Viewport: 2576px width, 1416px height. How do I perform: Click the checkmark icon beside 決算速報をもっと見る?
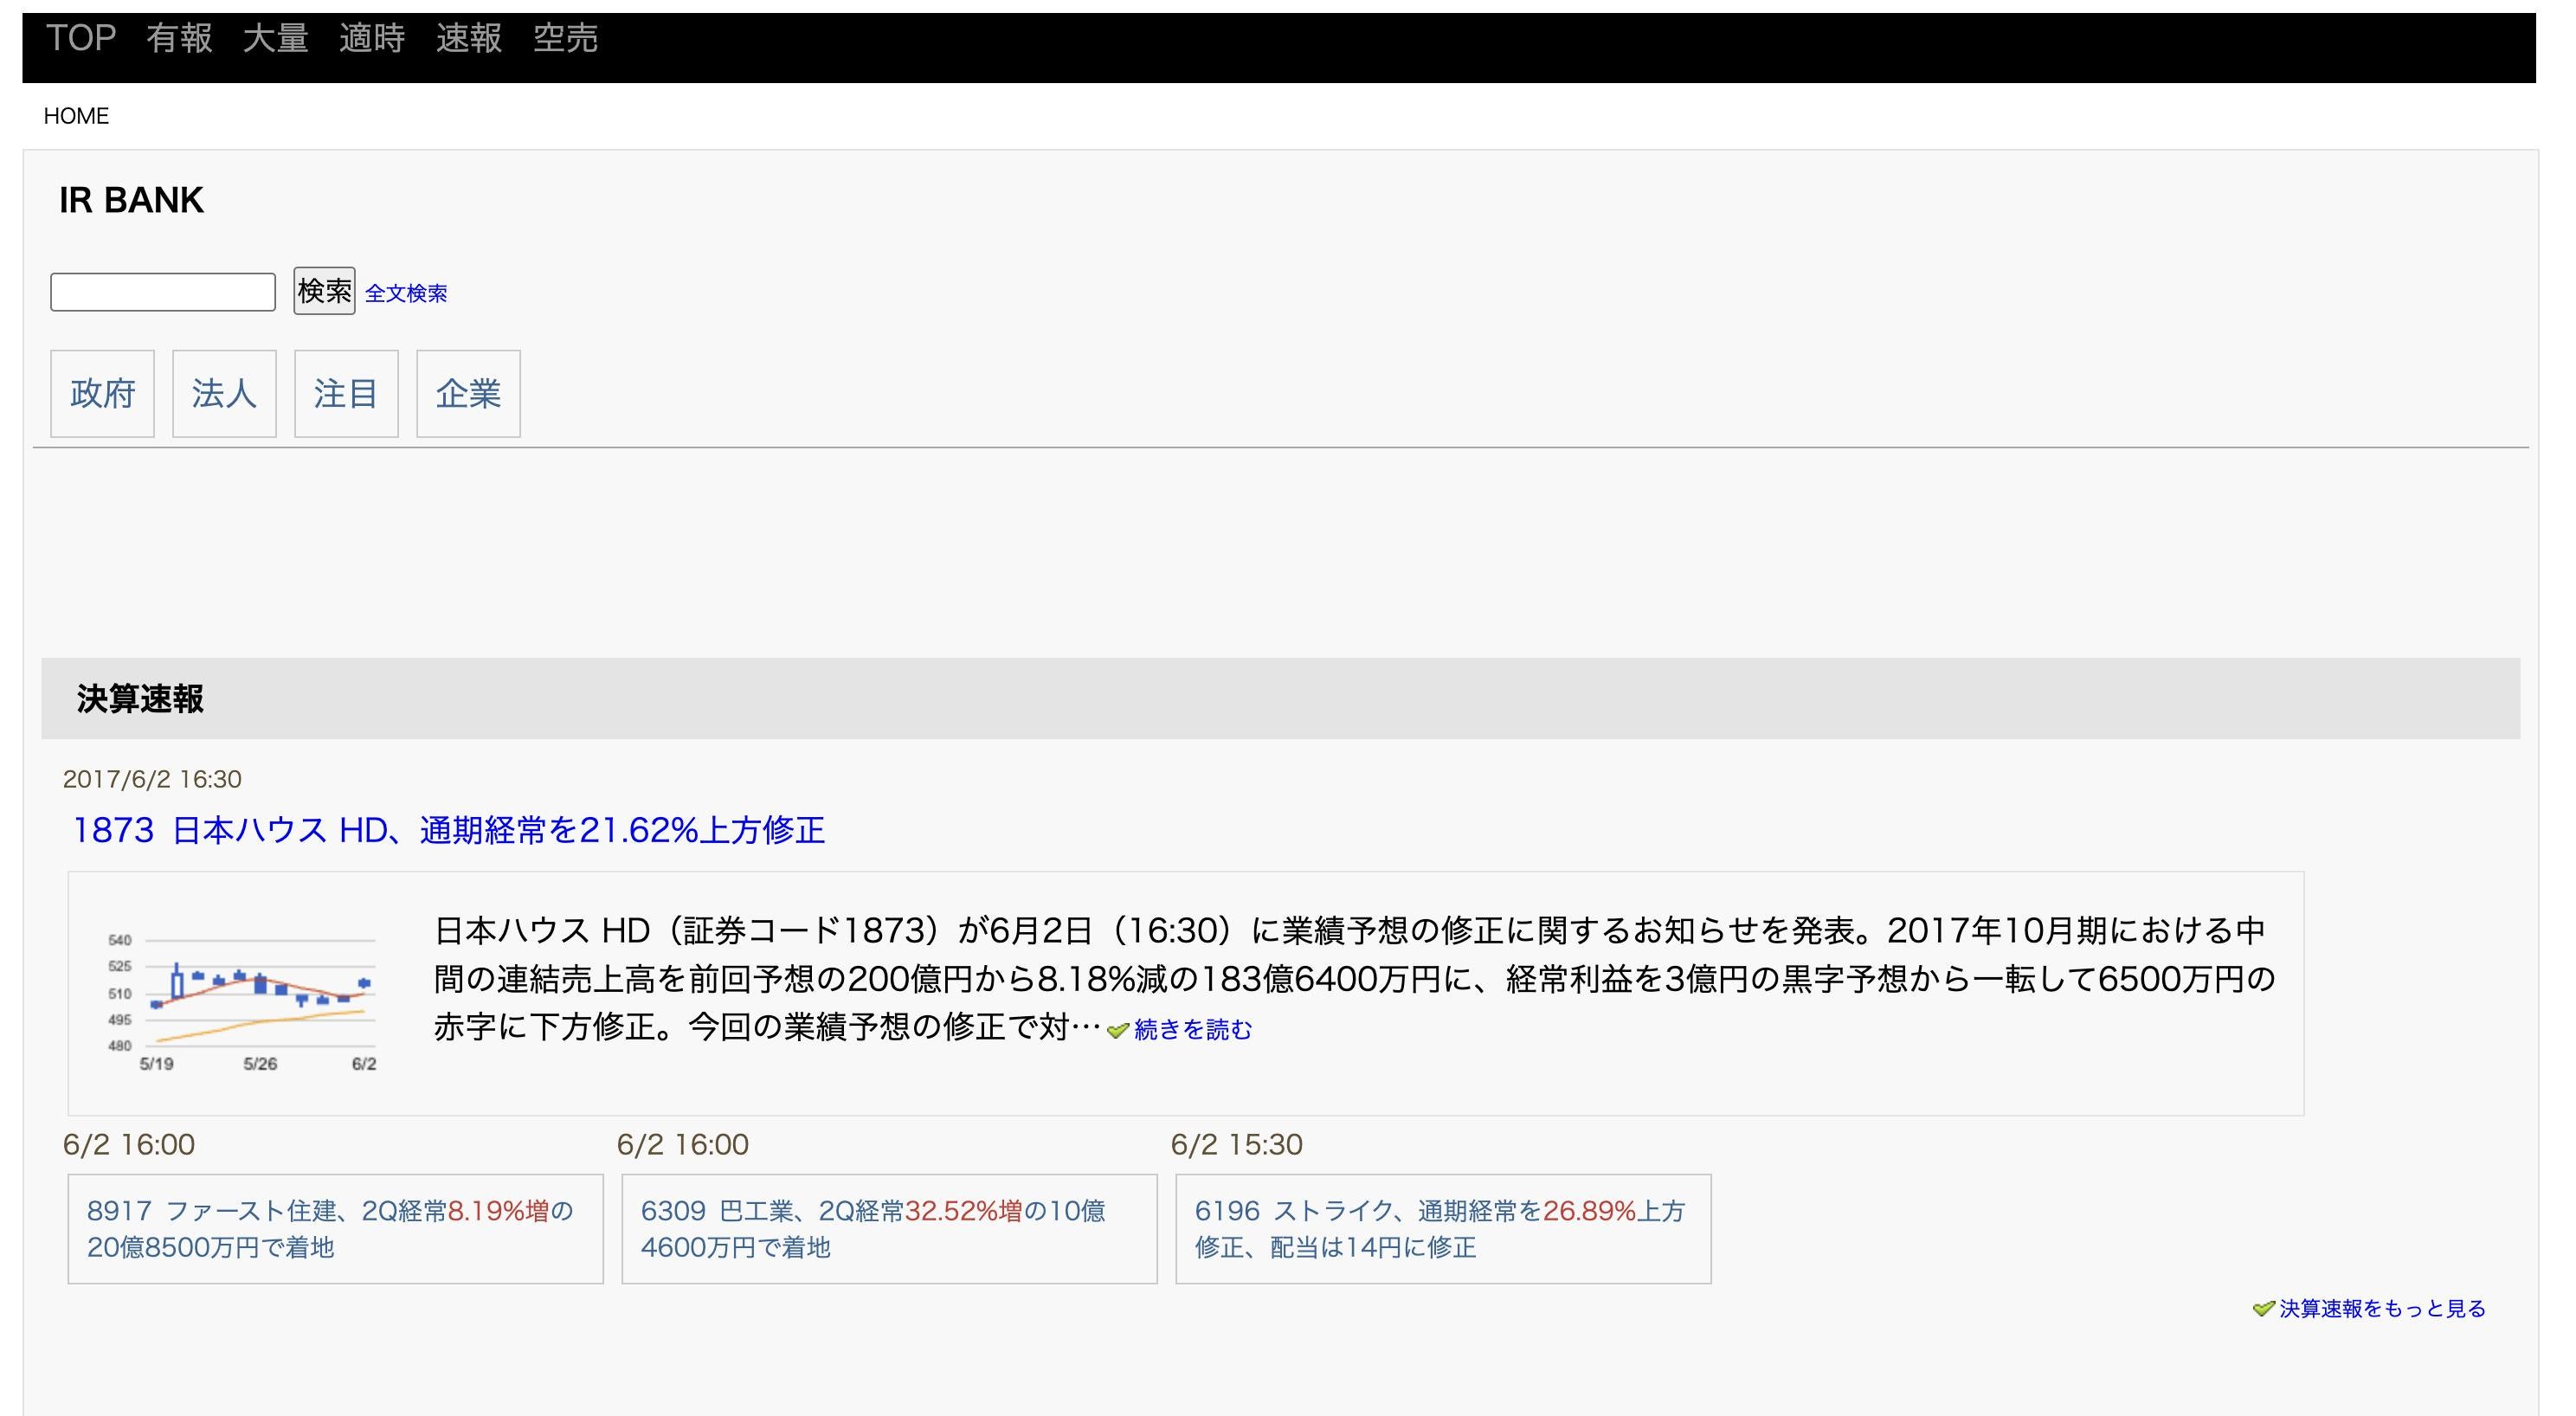(x=2263, y=1309)
